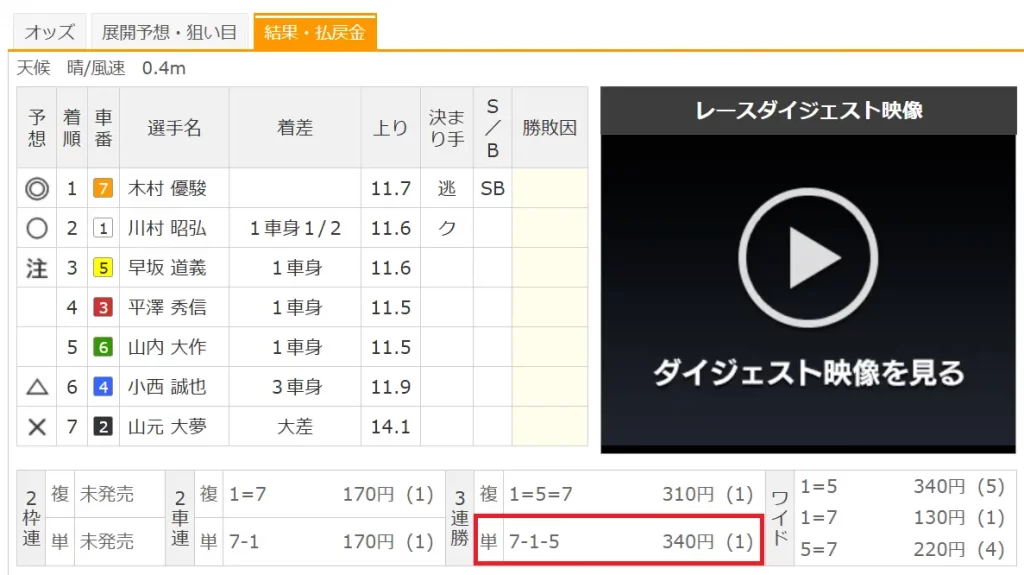Click the 勝敗因 column header
This screenshot has height=575, width=1024.
[550, 128]
